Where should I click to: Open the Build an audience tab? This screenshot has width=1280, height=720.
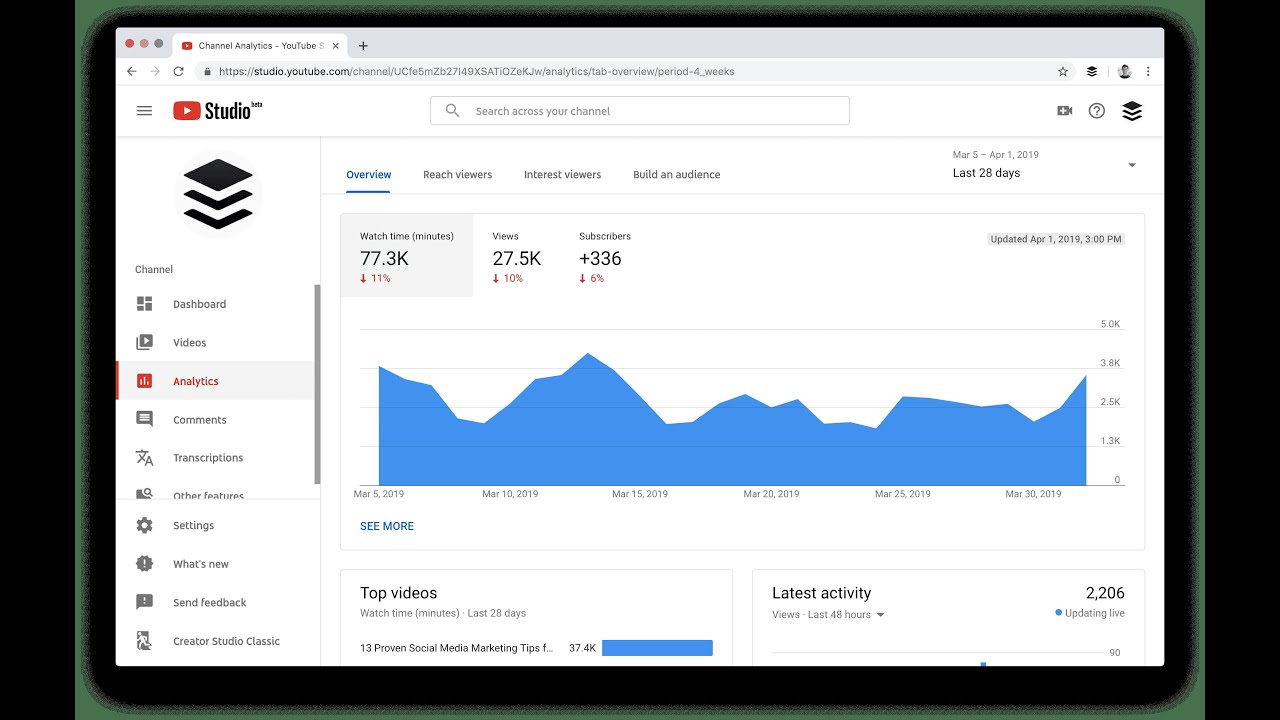677,175
